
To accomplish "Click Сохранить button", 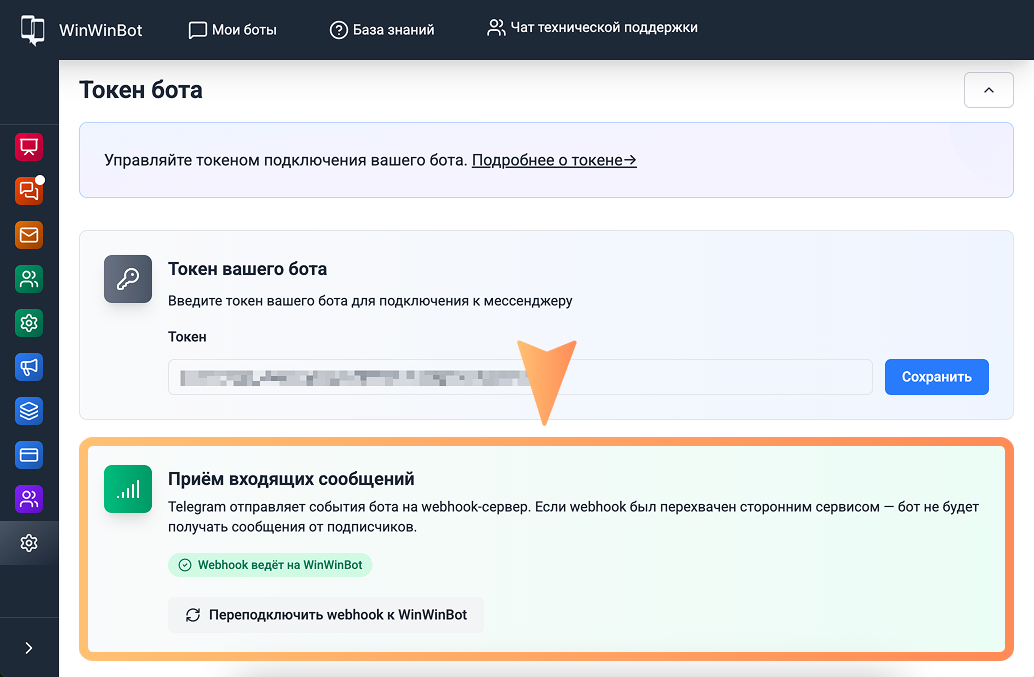I will (x=936, y=377).
